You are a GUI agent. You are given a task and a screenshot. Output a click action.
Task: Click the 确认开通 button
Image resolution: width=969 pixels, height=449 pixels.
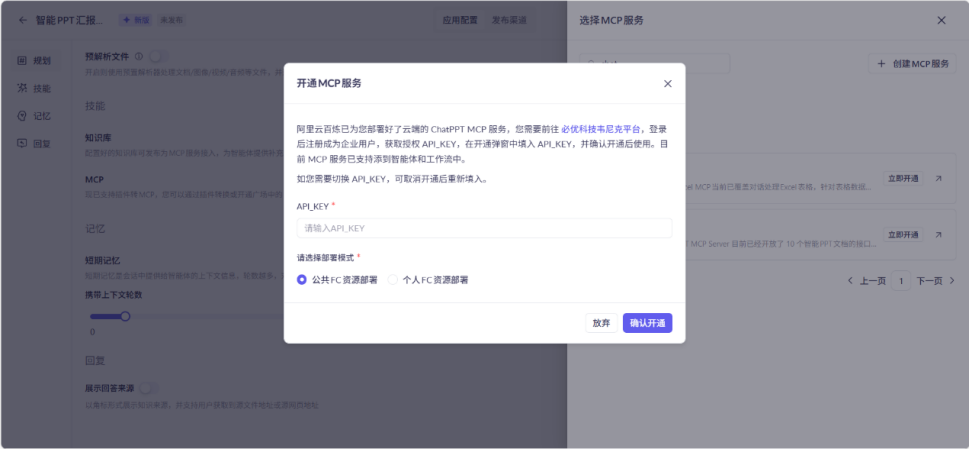click(648, 323)
